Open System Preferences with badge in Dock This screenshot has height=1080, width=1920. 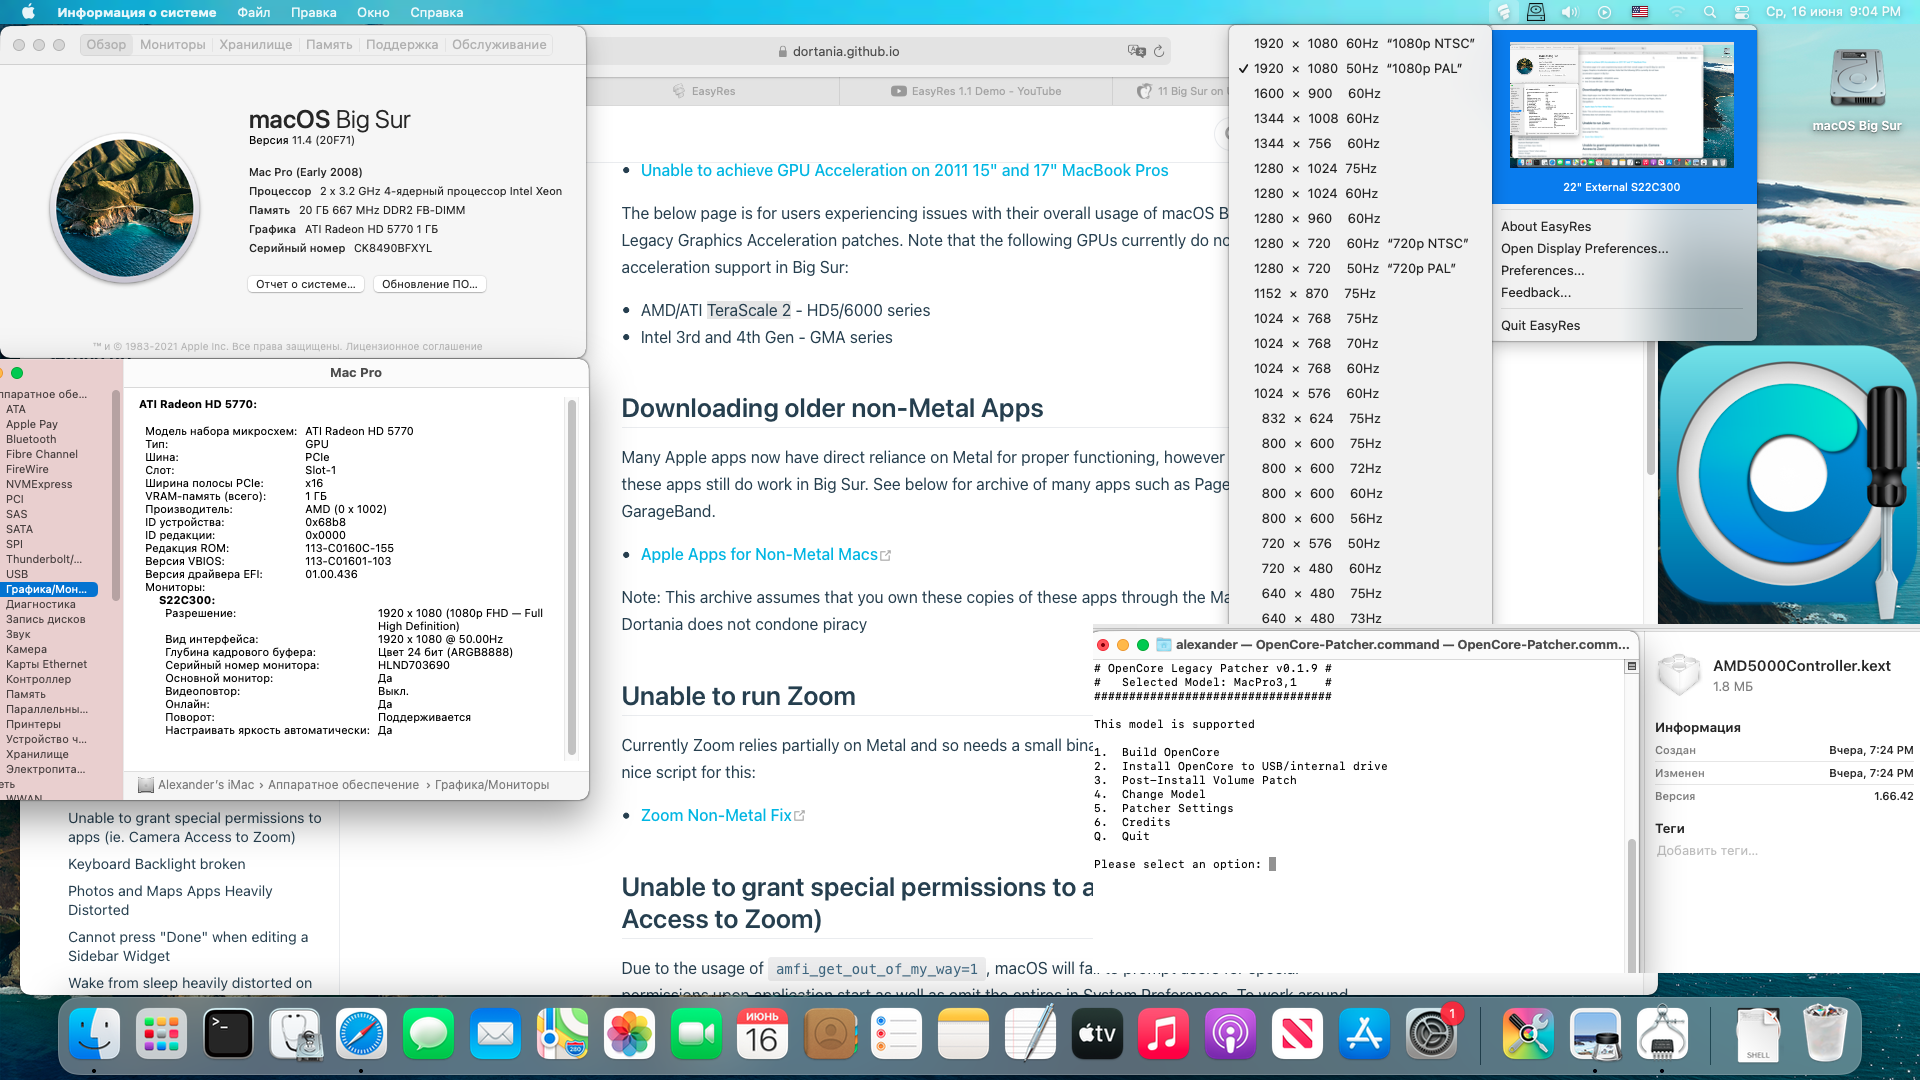click(x=1433, y=1035)
